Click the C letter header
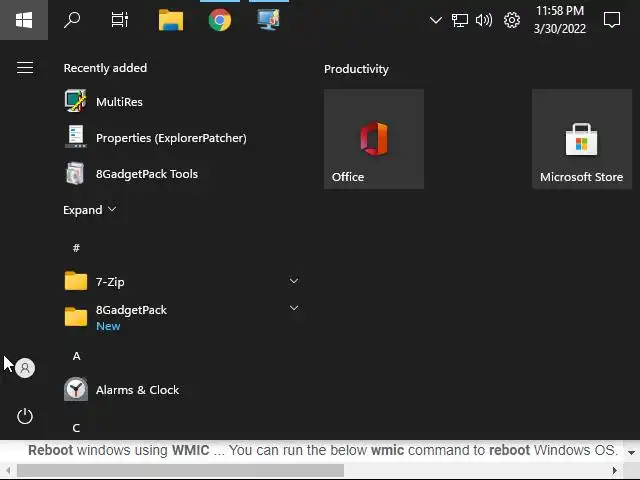The image size is (640, 480). (76, 428)
